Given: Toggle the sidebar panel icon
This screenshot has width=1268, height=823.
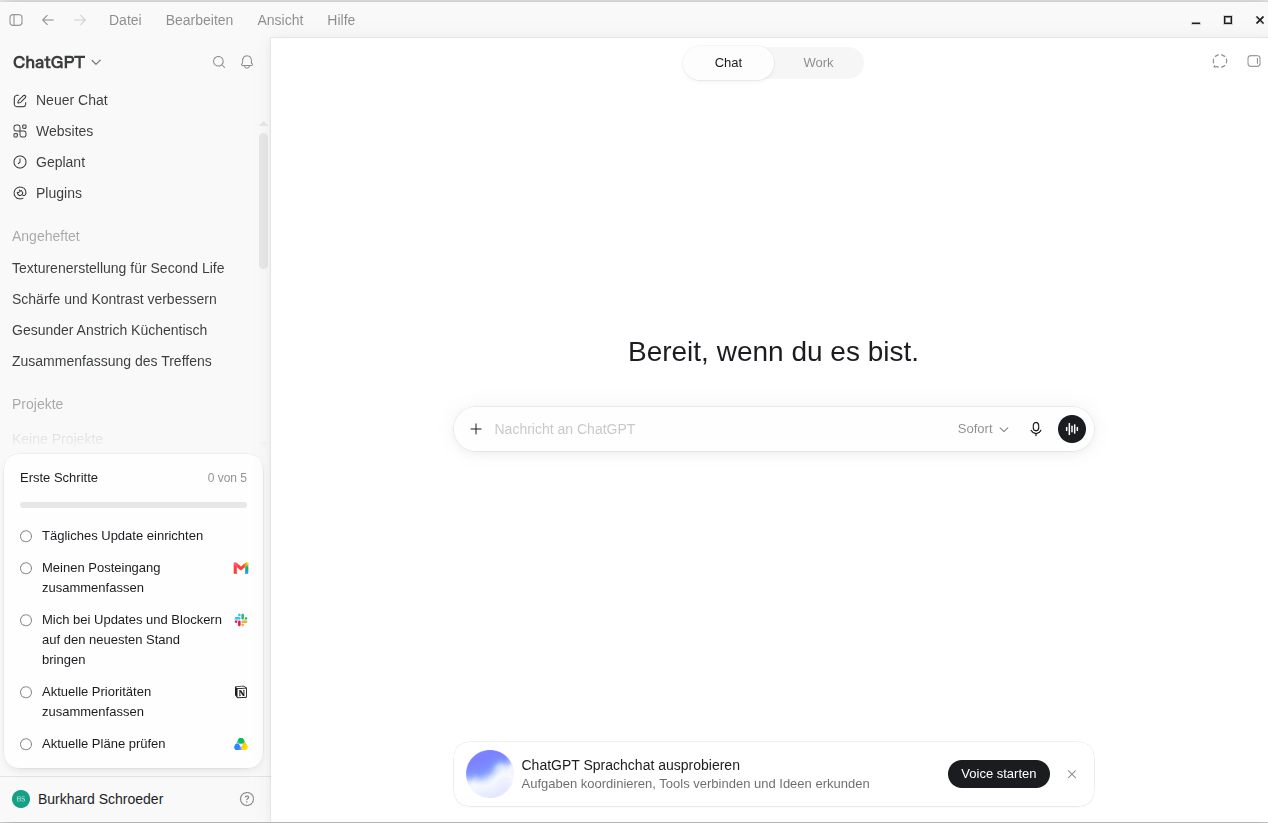Looking at the screenshot, I should point(16,20).
